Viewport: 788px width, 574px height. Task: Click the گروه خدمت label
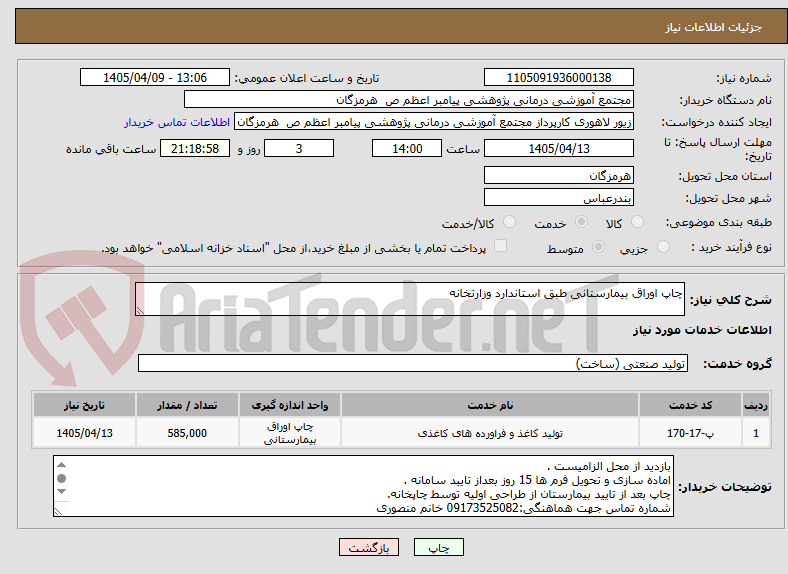737,363
